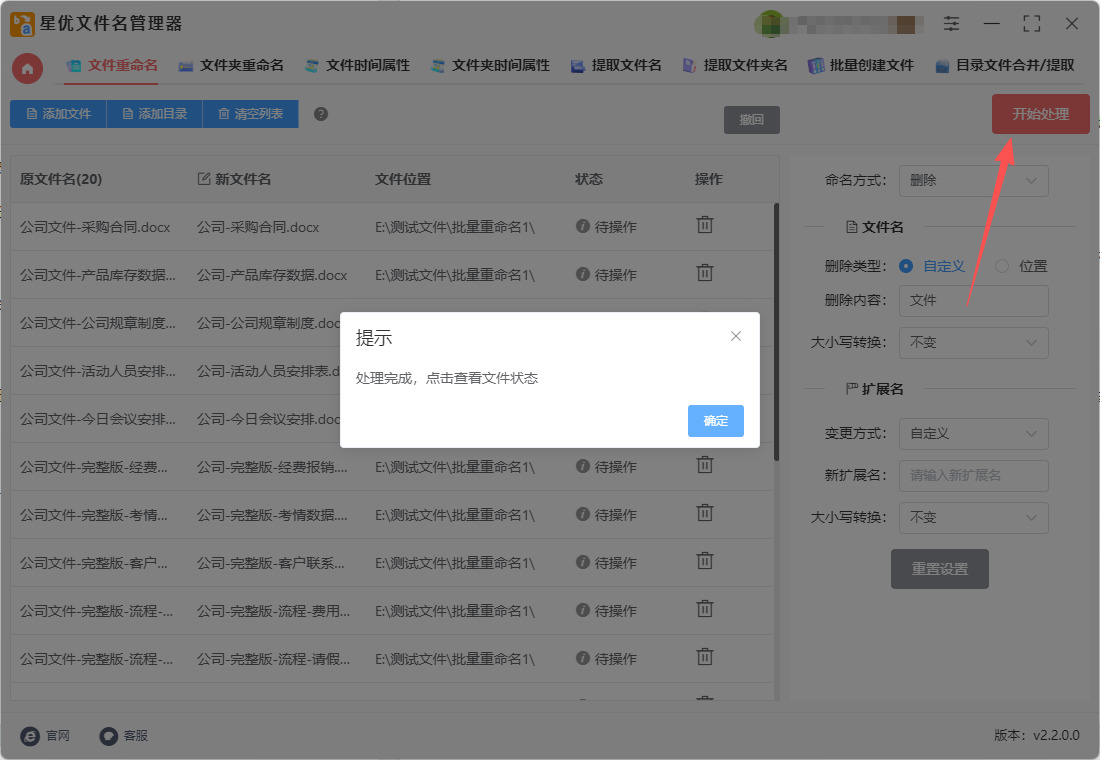Open 官网 official website icon

tap(31, 735)
